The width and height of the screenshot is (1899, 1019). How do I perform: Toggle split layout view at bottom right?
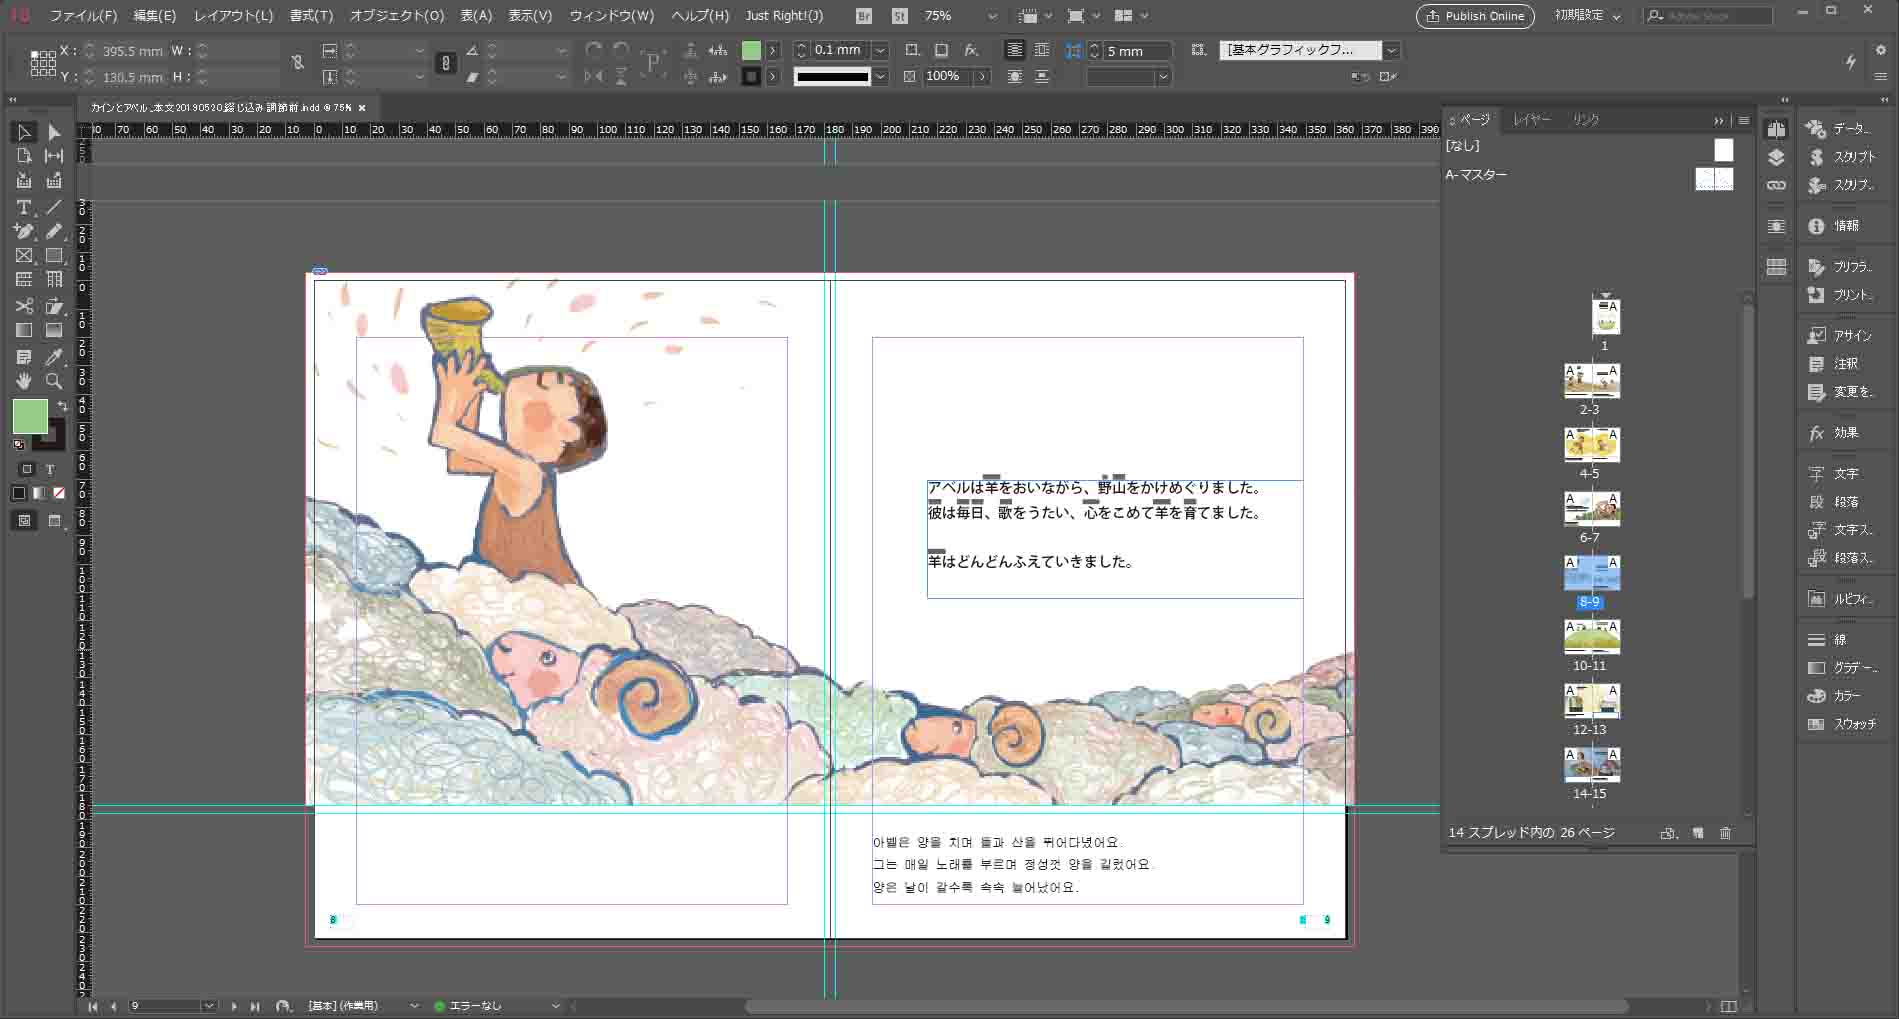pyautogui.click(x=1729, y=1006)
